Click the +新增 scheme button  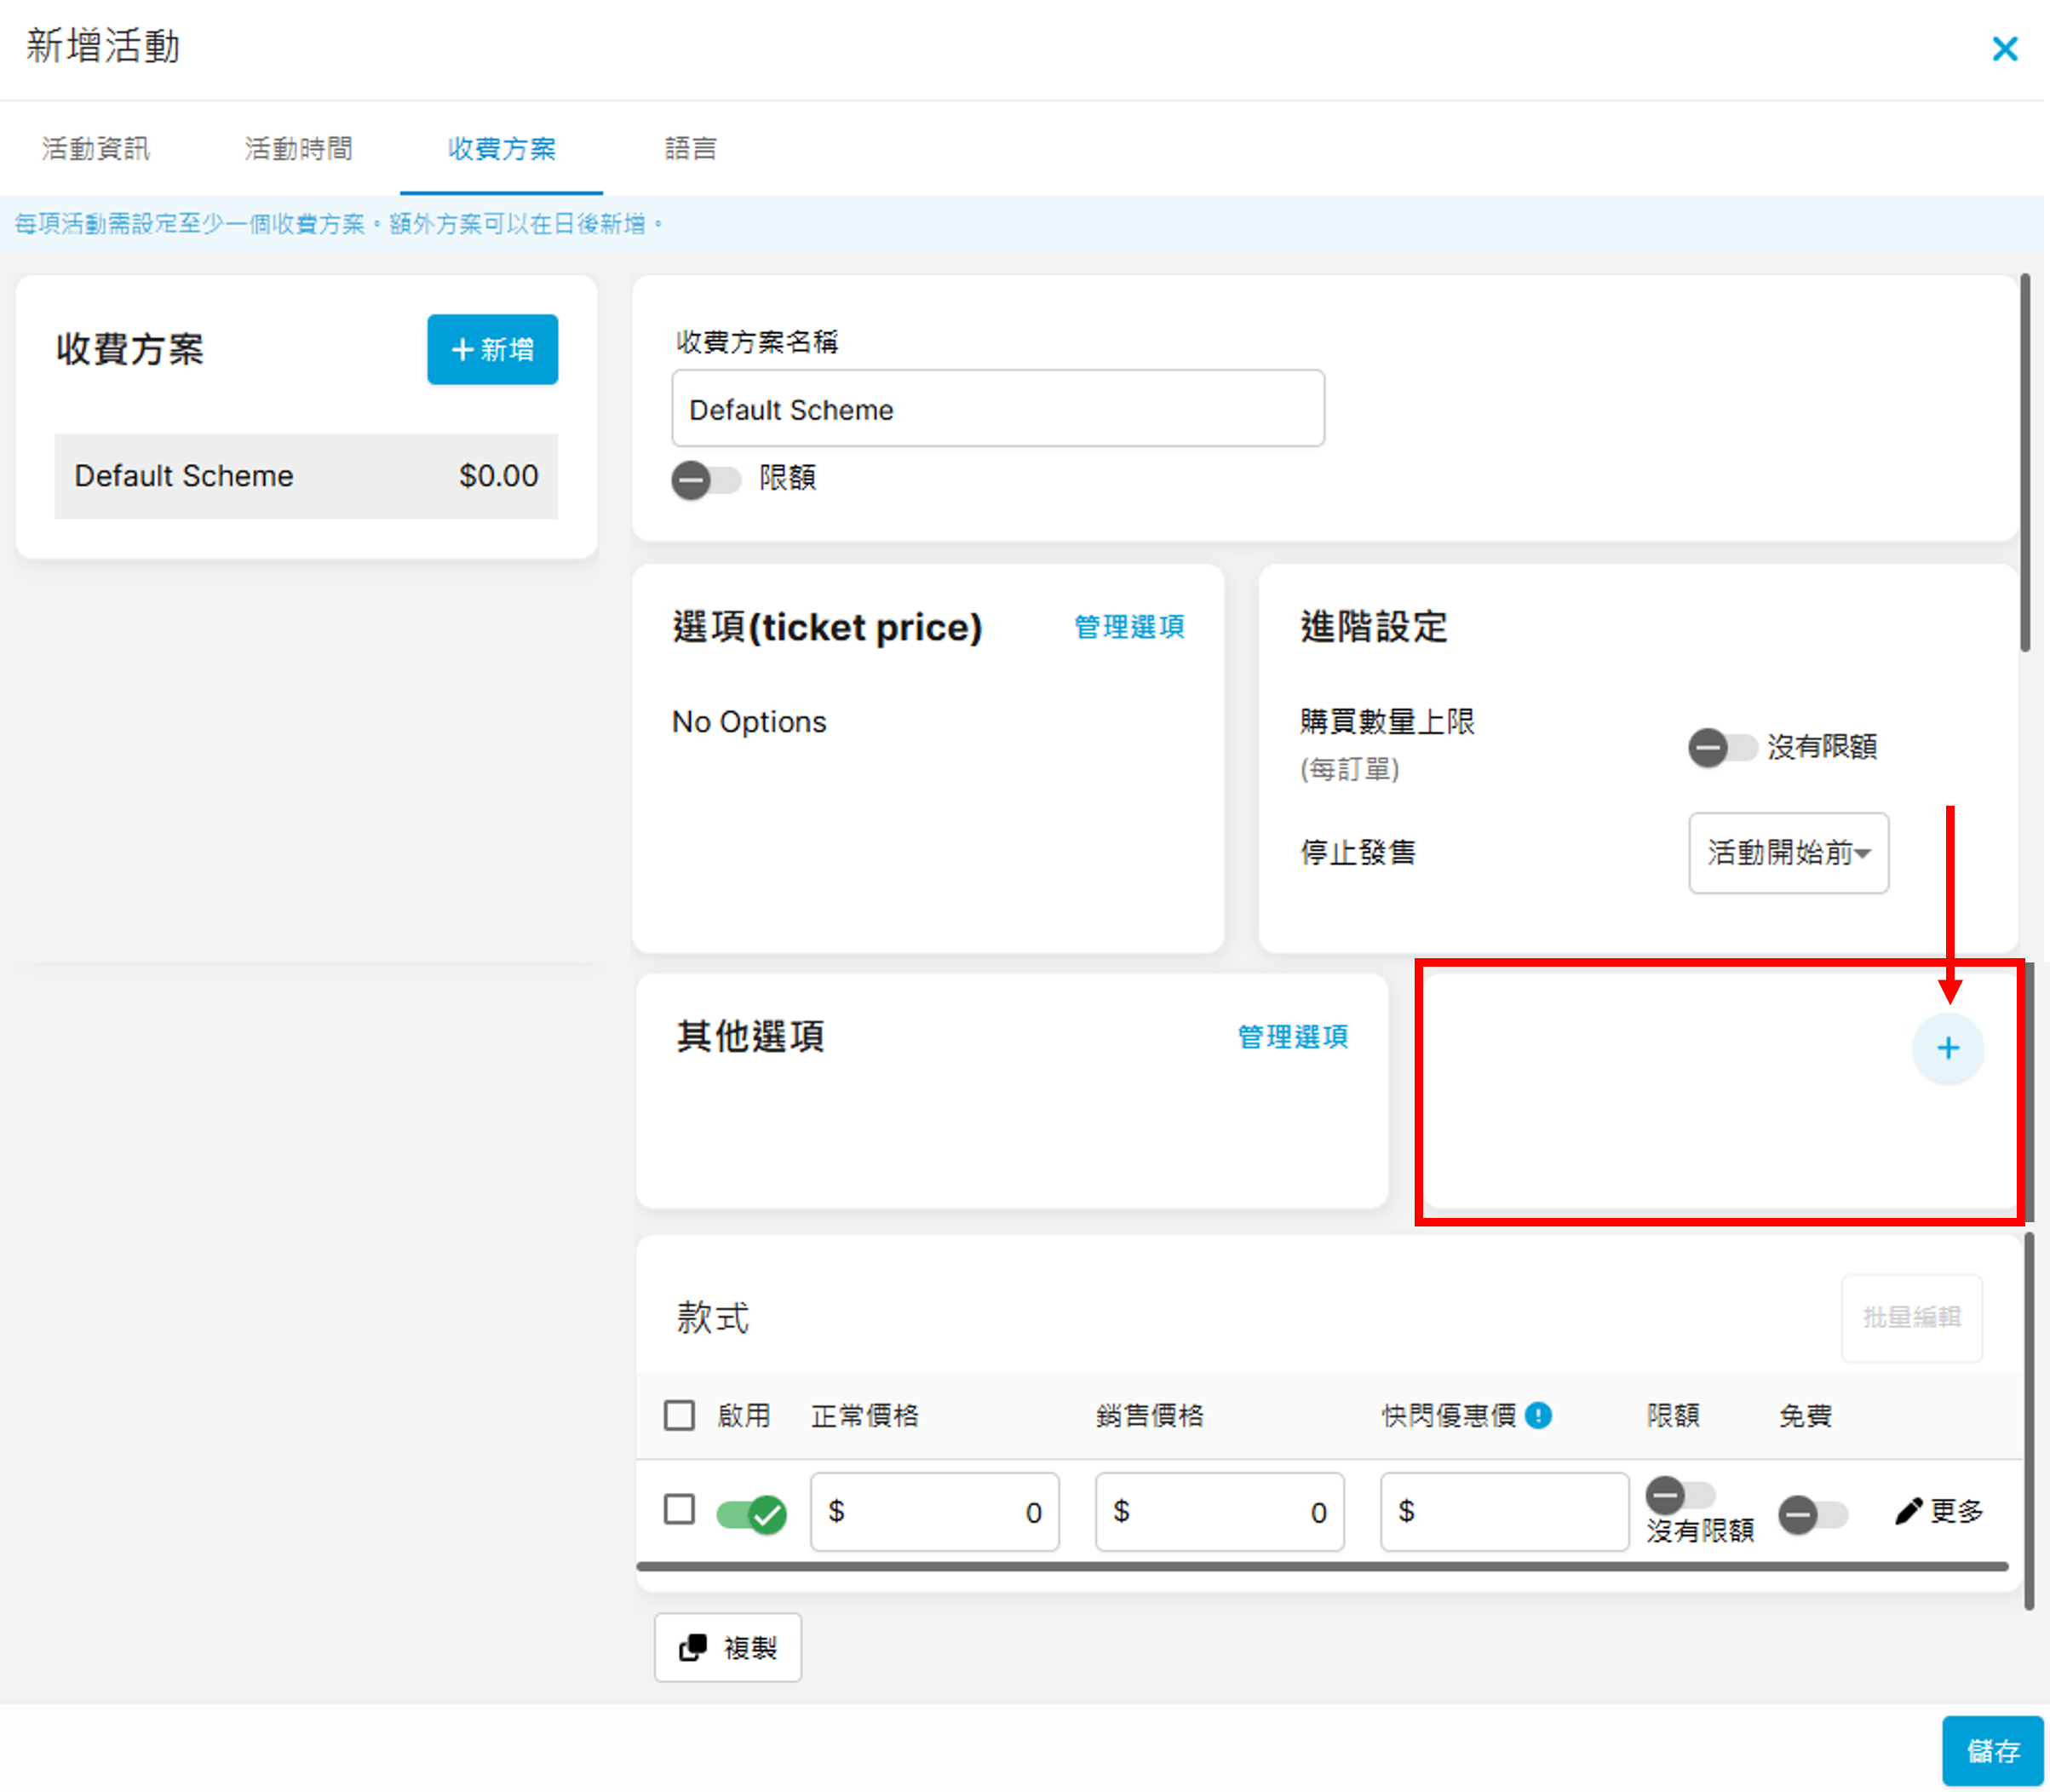pyautogui.click(x=492, y=350)
